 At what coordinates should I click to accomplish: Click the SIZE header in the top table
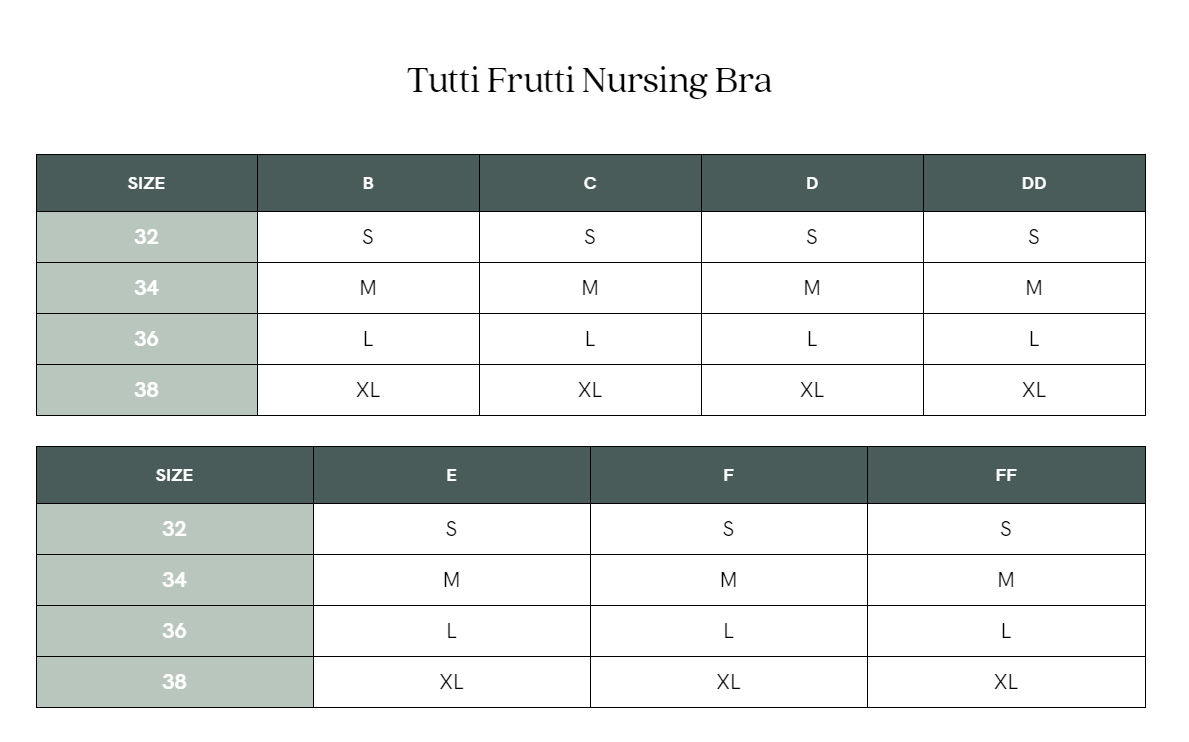147,183
